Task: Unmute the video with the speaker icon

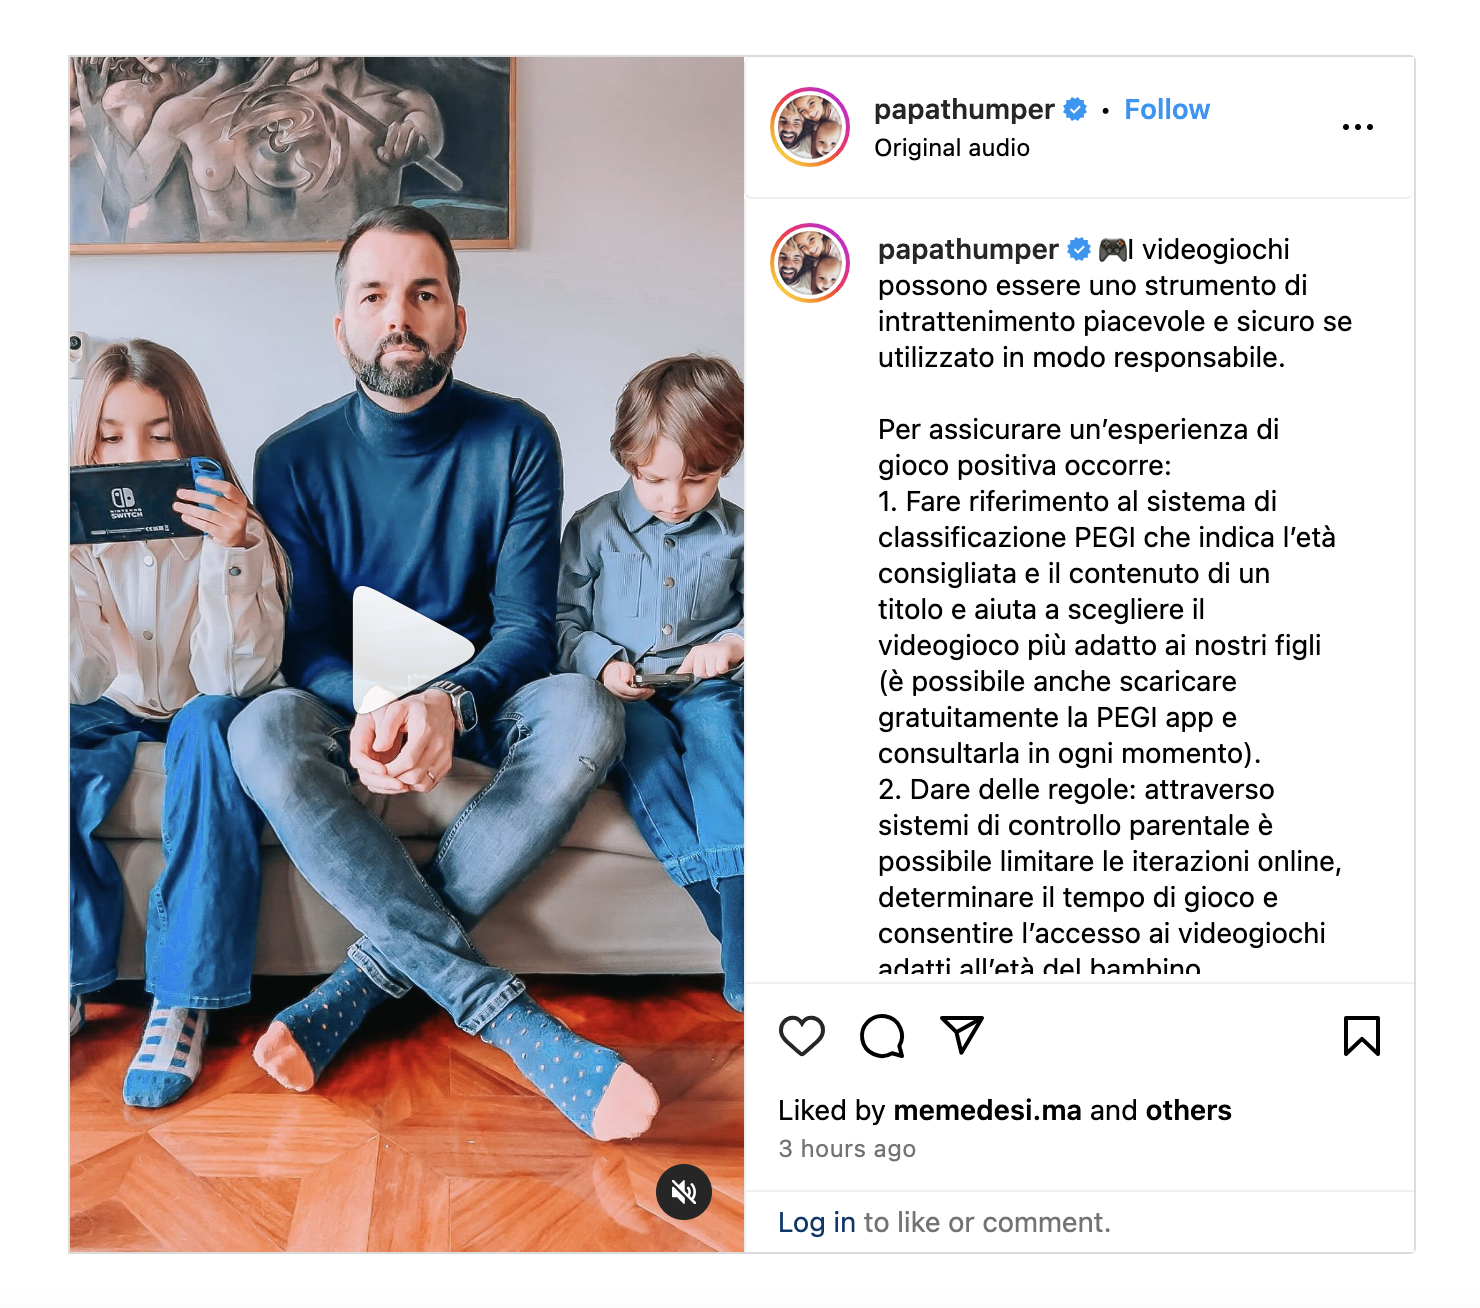Action: (x=684, y=1192)
